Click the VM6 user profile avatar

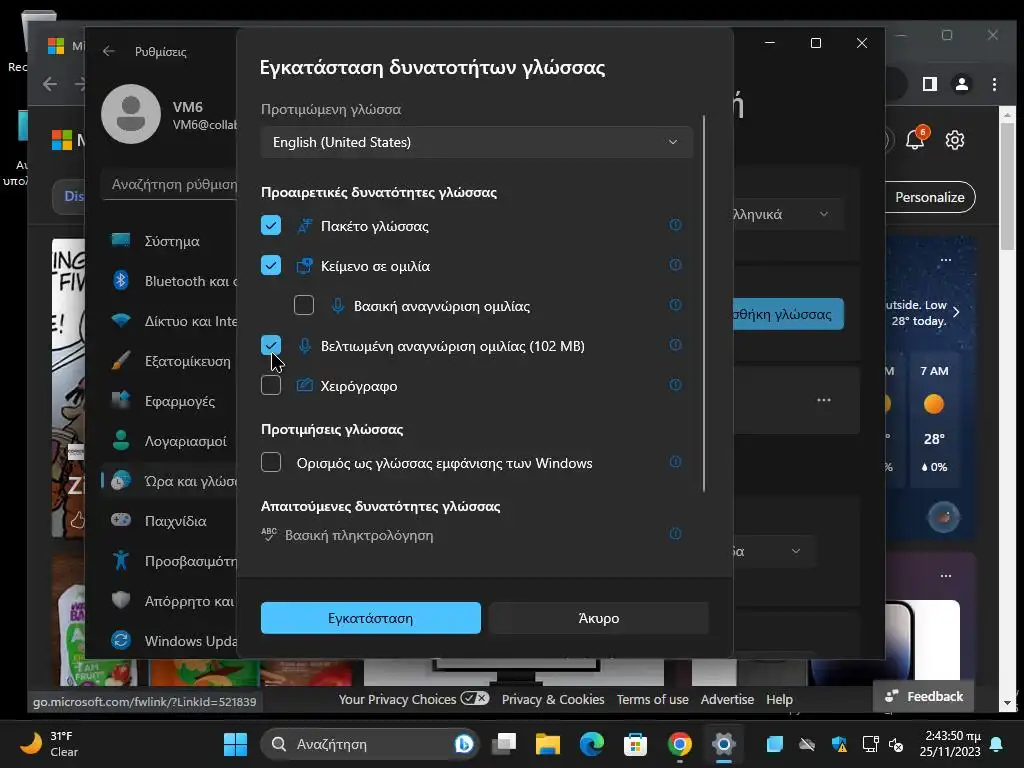131,114
